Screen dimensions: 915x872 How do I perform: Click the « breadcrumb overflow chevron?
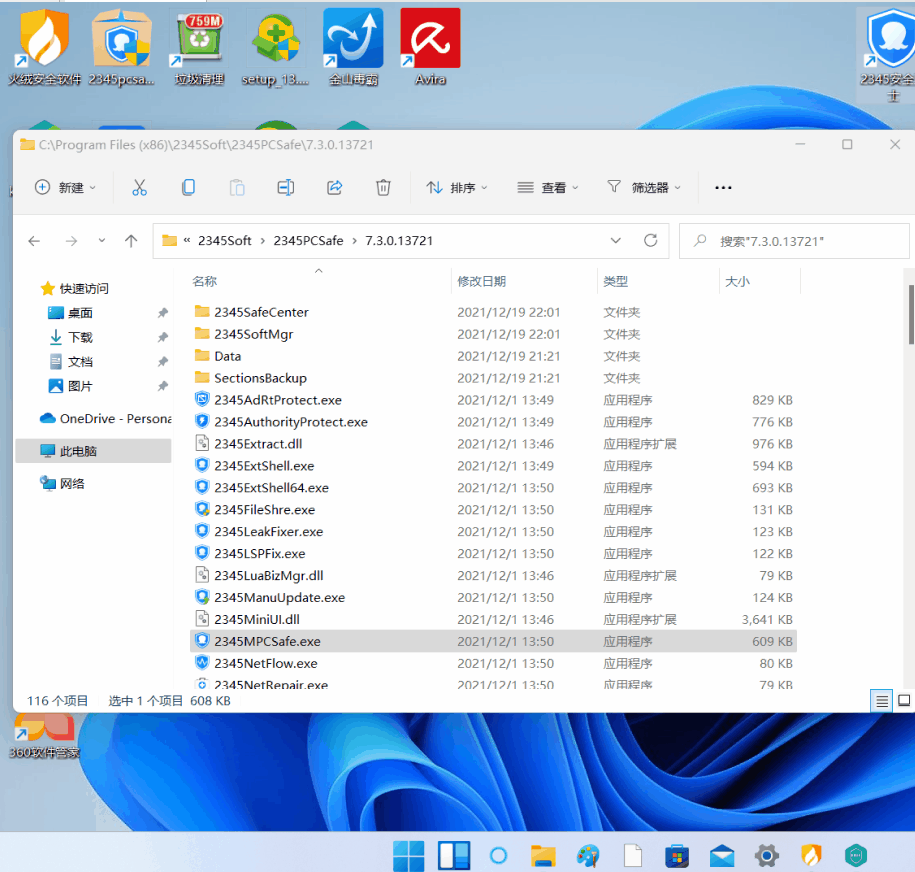(187, 240)
